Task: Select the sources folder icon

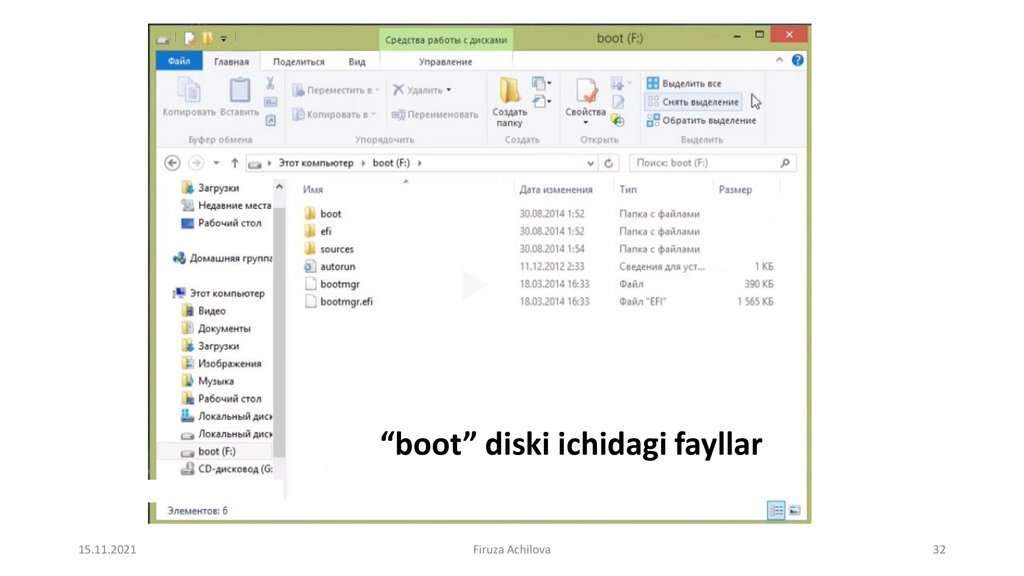Action: click(310, 249)
